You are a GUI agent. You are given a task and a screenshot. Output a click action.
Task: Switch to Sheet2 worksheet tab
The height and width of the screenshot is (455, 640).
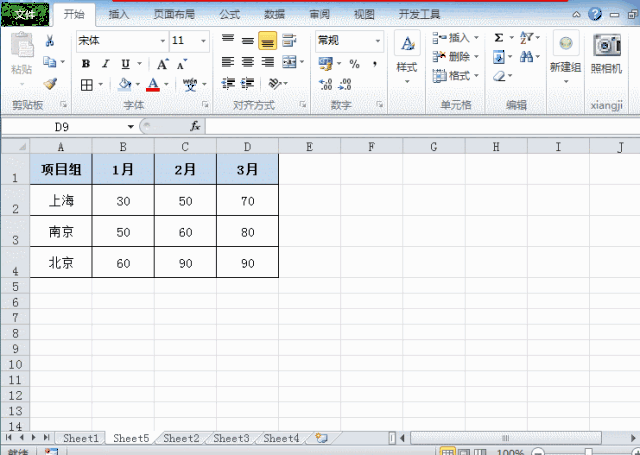[181, 438]
